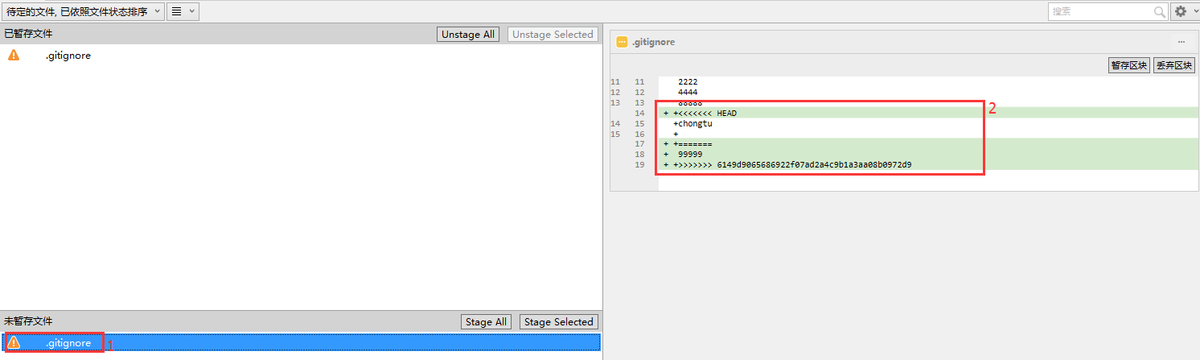
Task: Select unstaged .gitignore under 未暂存文件
Action: point(300,343)
